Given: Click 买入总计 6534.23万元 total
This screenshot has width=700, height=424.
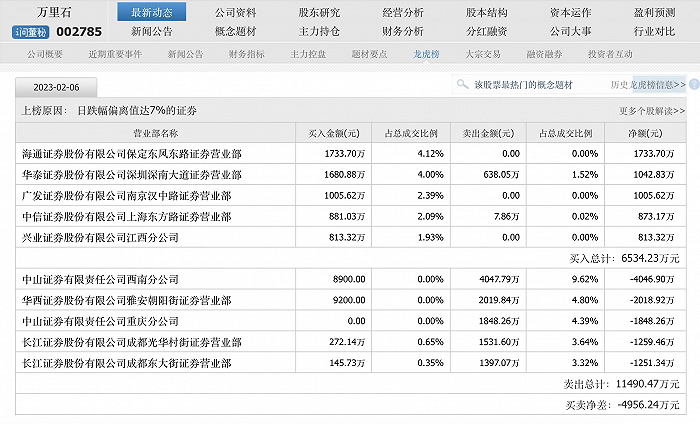Looking at the screenshot, I should click(625, 258).
